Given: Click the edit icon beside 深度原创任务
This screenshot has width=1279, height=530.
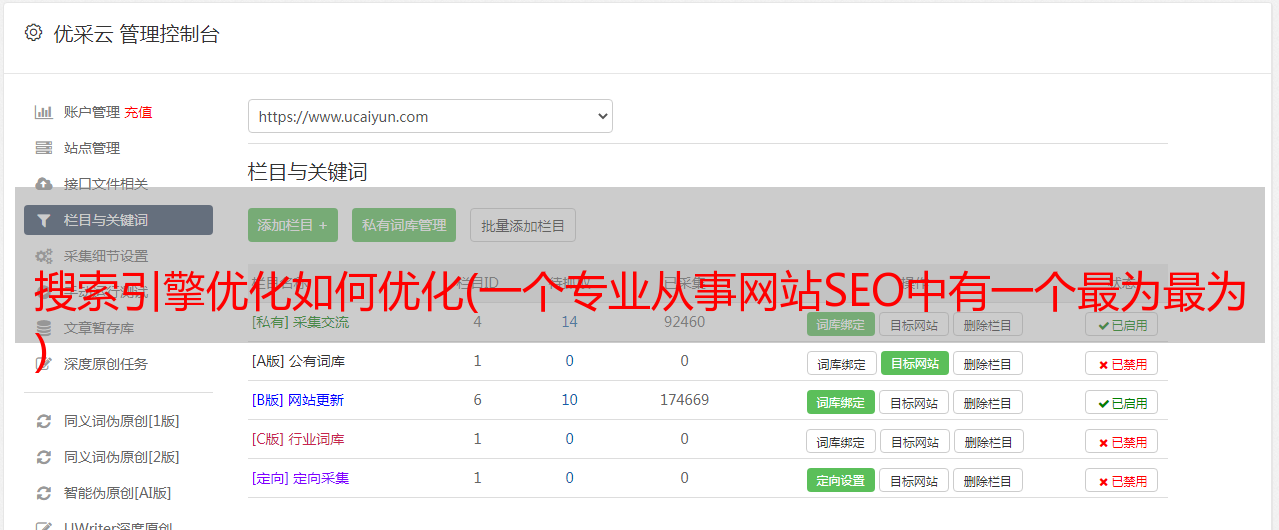Looking at the screenshot, I should coord(43,364).
